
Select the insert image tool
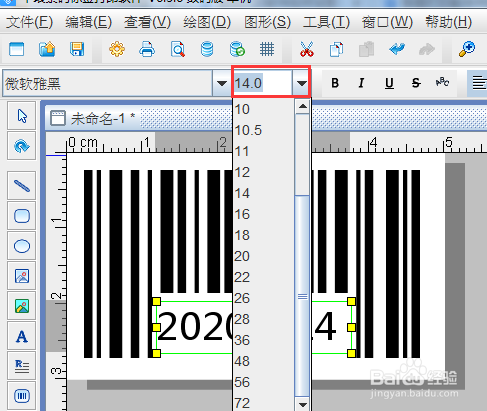tap(22, 276)
